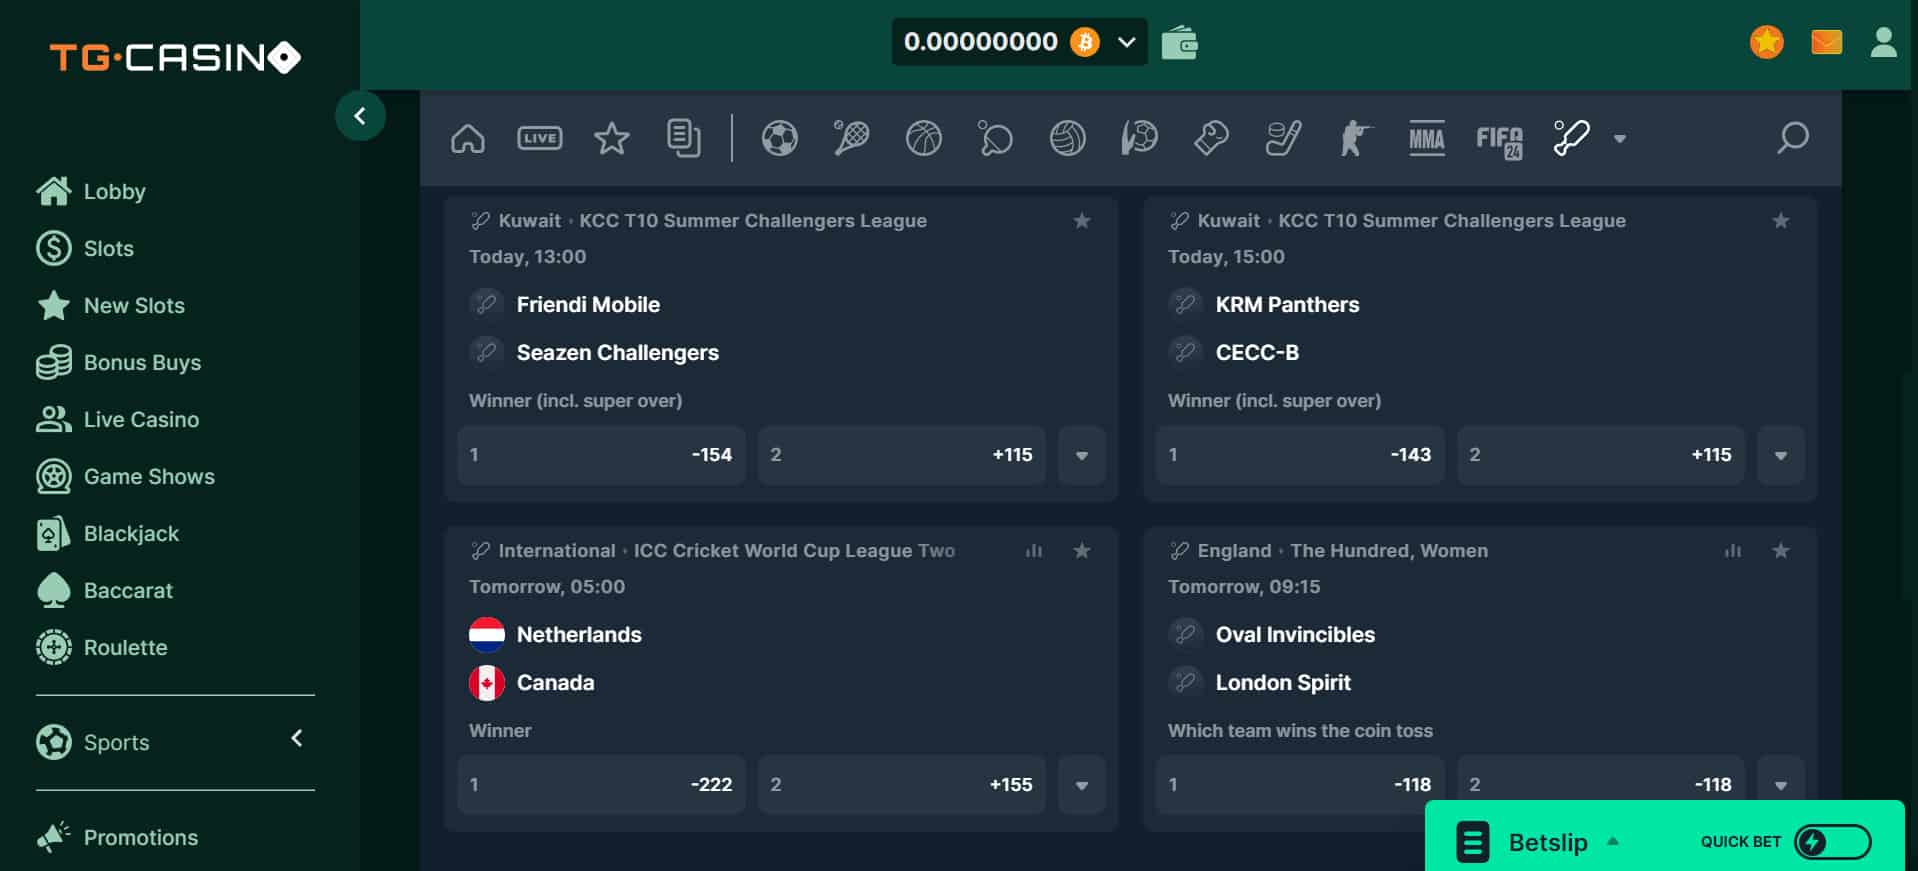Collapse the sidebar with chevron button
This screenshot has height=871, width=1918.
360,116
